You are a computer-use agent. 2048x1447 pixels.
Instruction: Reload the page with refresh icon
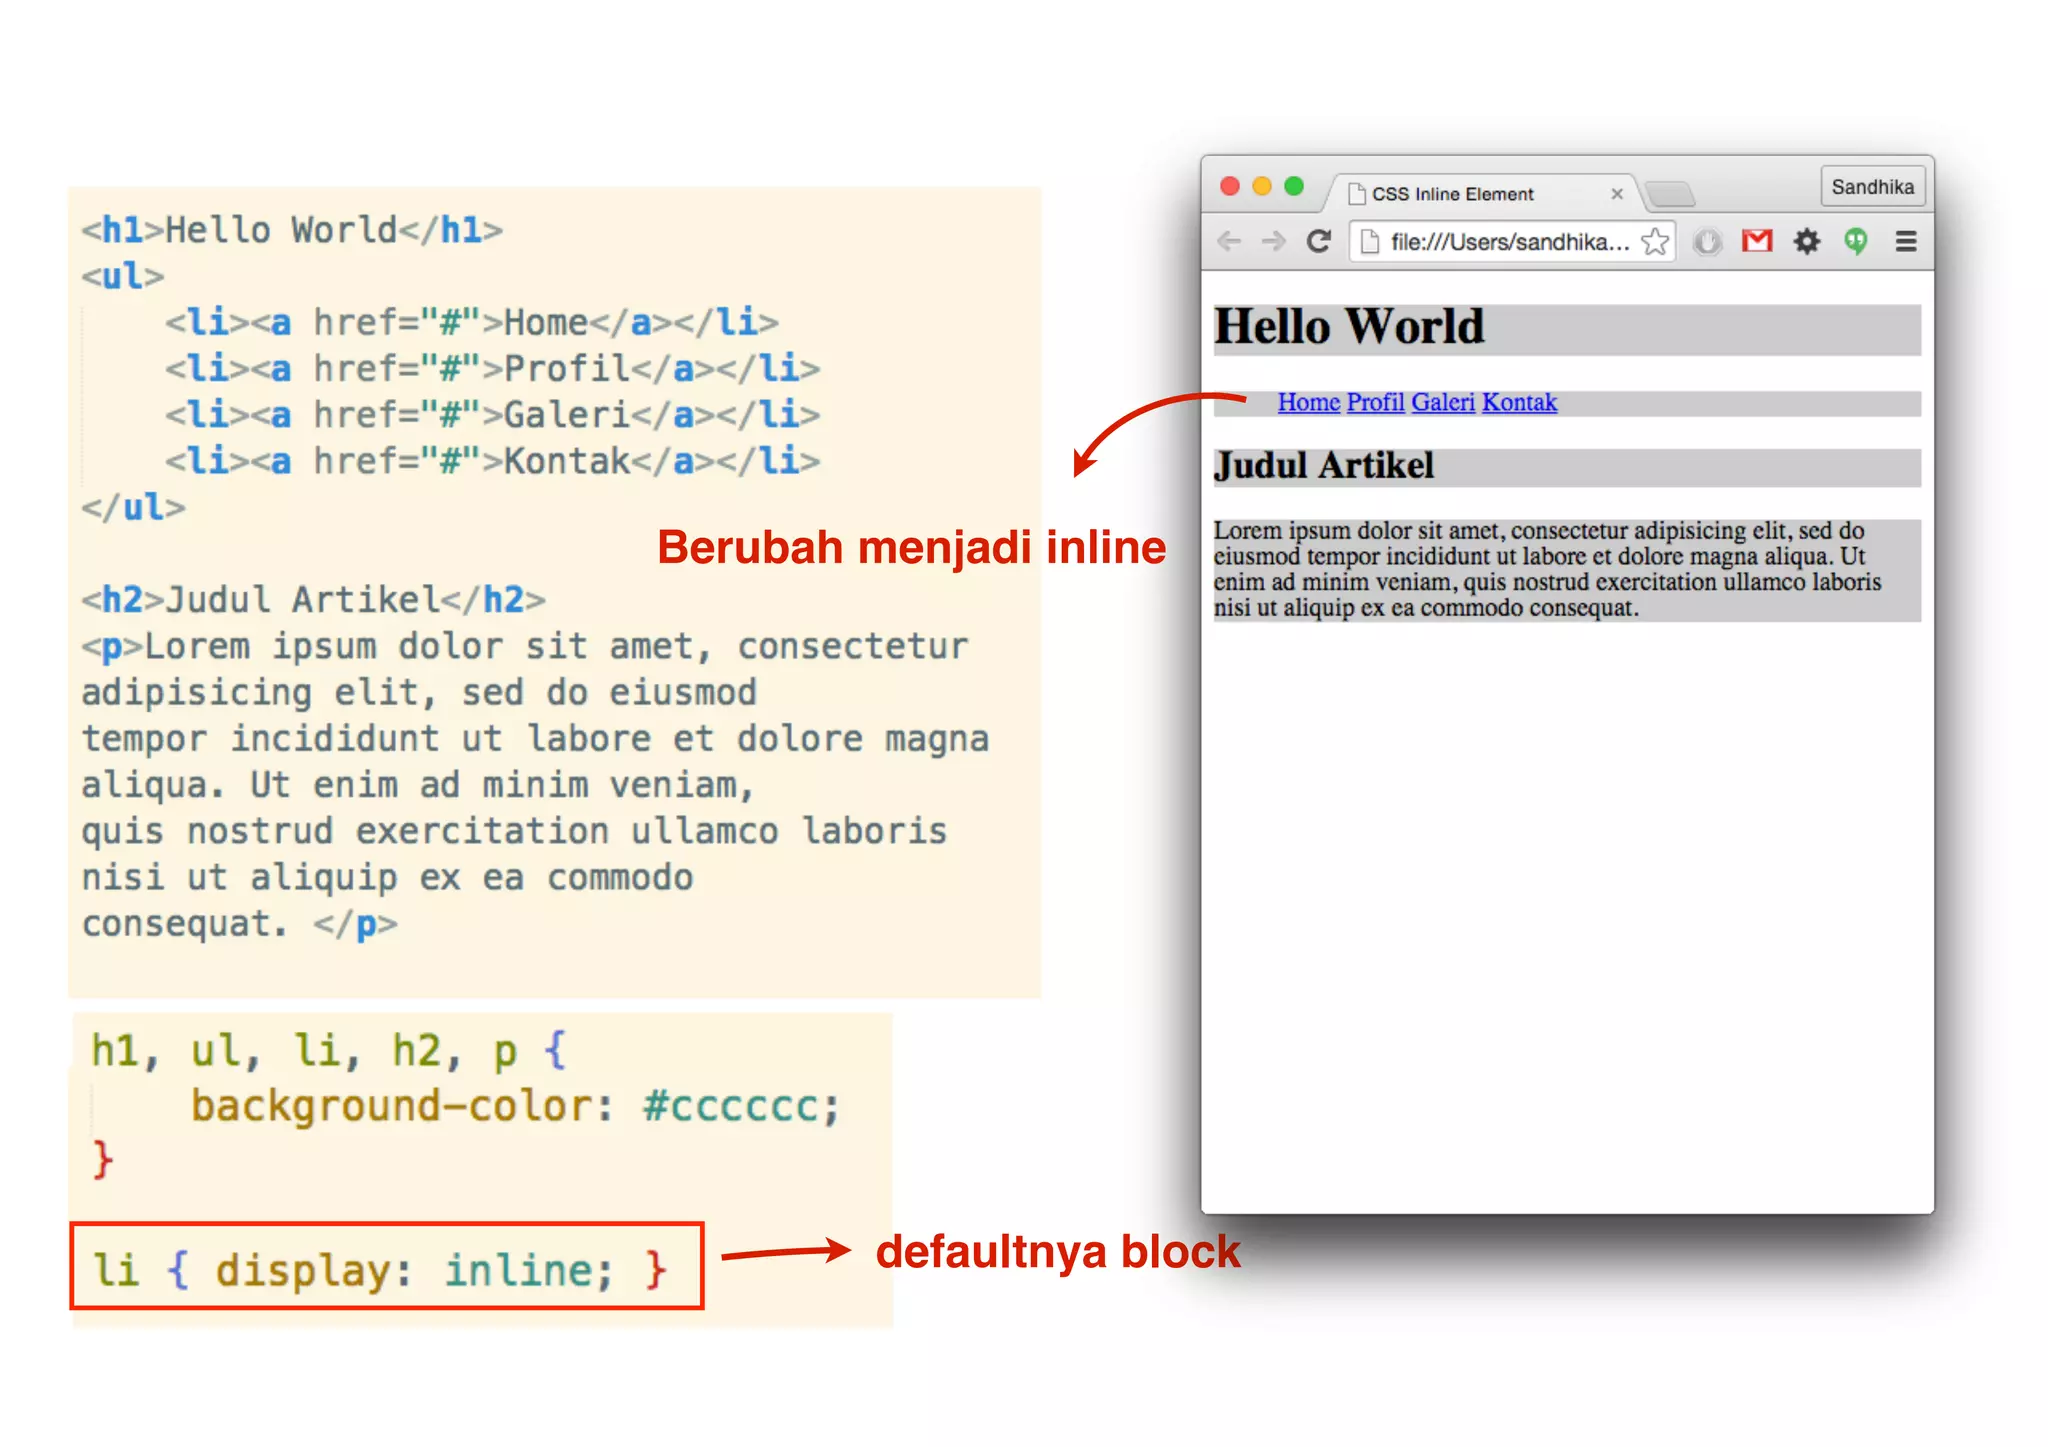tap(1319, 241)
